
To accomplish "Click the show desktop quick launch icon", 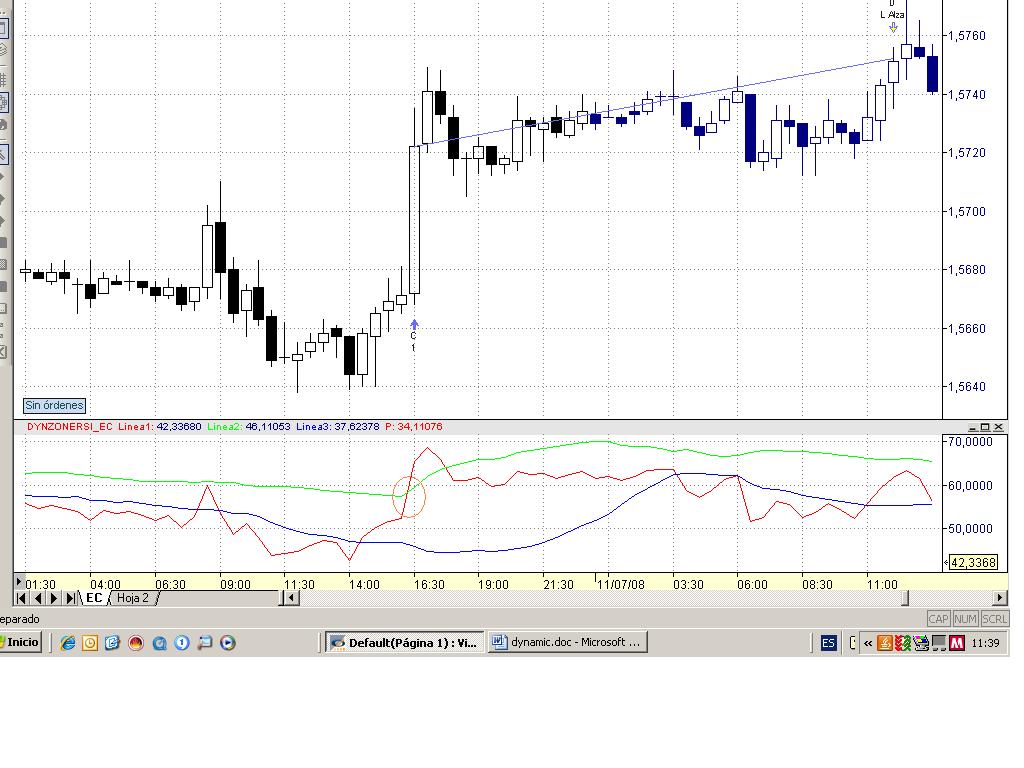I will [205, 643].
